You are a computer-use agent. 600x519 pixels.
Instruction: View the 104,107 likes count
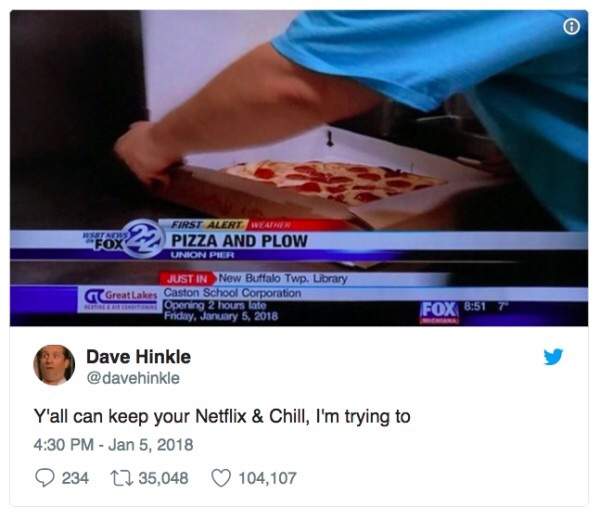(x=267, y=478)
